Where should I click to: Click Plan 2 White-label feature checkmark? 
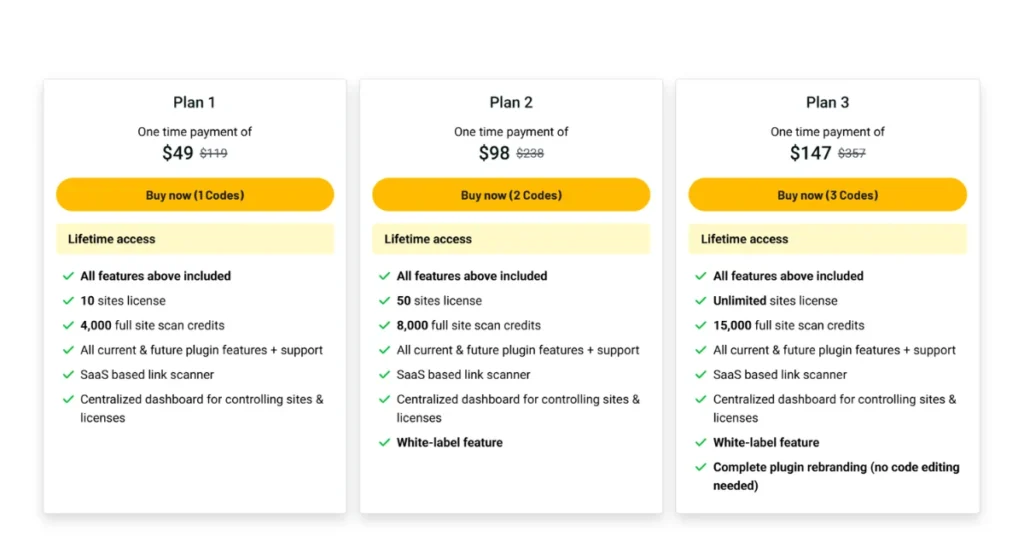(x=384, y=443)
